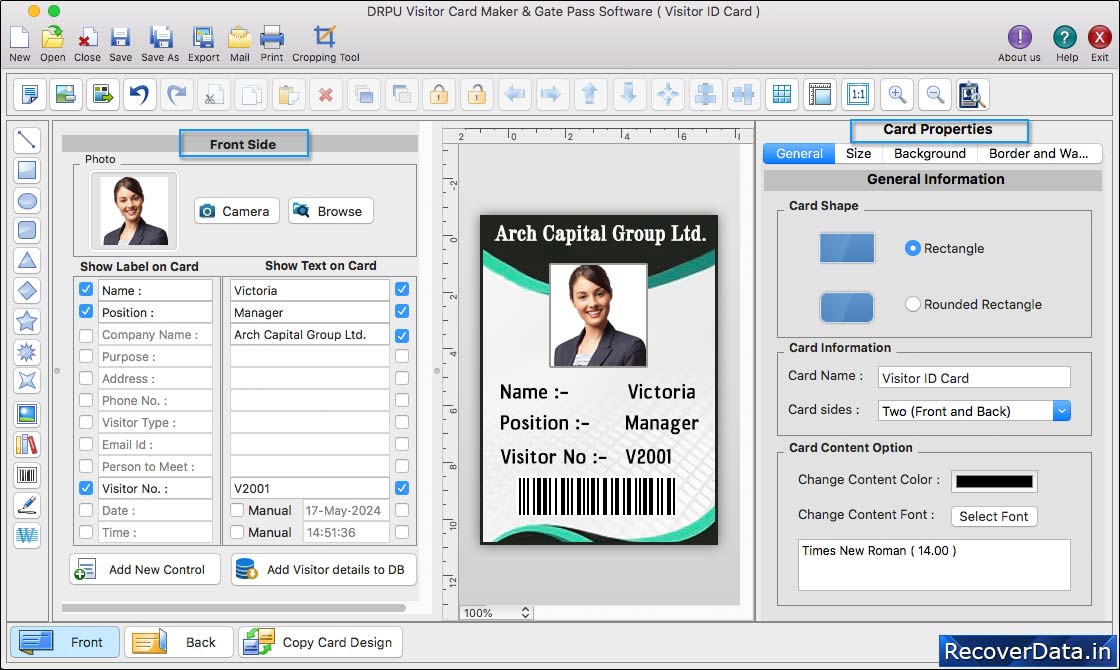1120x670 pixels.
Task: Switch to the Back card side
Action: [x=179, y=642]
